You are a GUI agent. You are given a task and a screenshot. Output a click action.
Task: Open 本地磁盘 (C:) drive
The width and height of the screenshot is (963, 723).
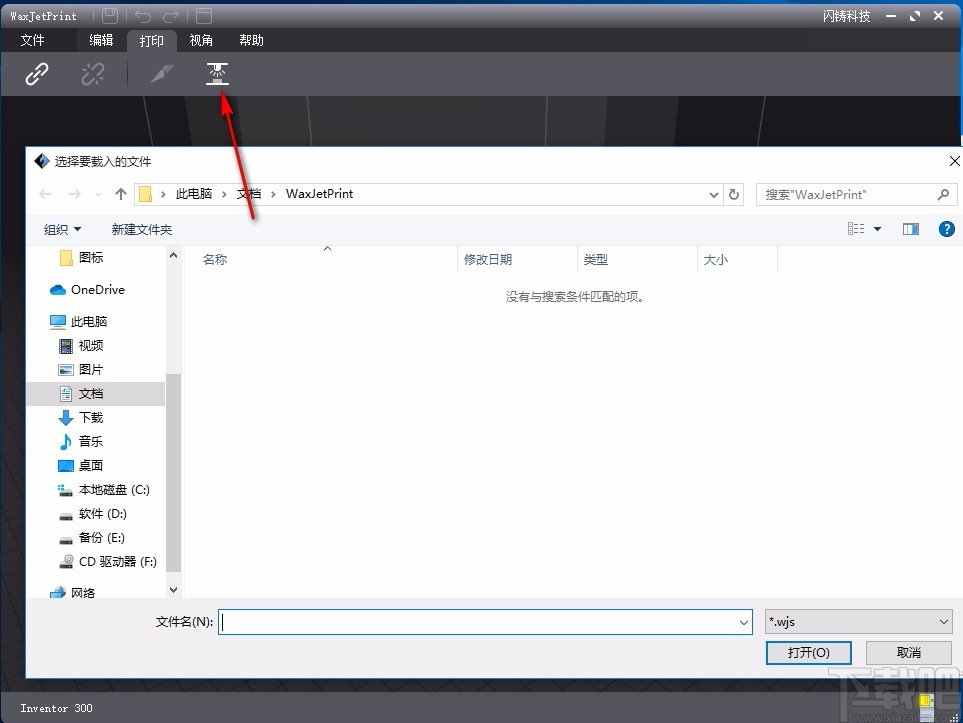[x=114, y=490]
